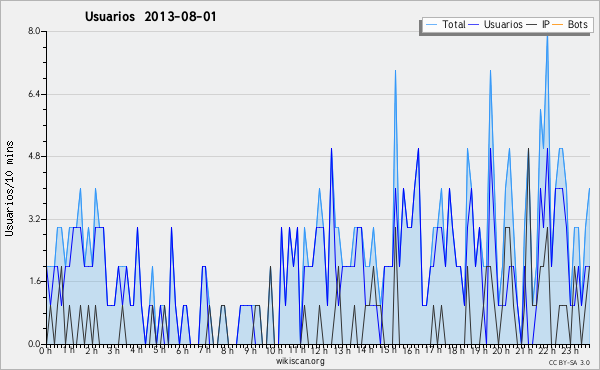Click the y-axis value 8.0
Screen dimensions: 600x370
coord(34,31)
